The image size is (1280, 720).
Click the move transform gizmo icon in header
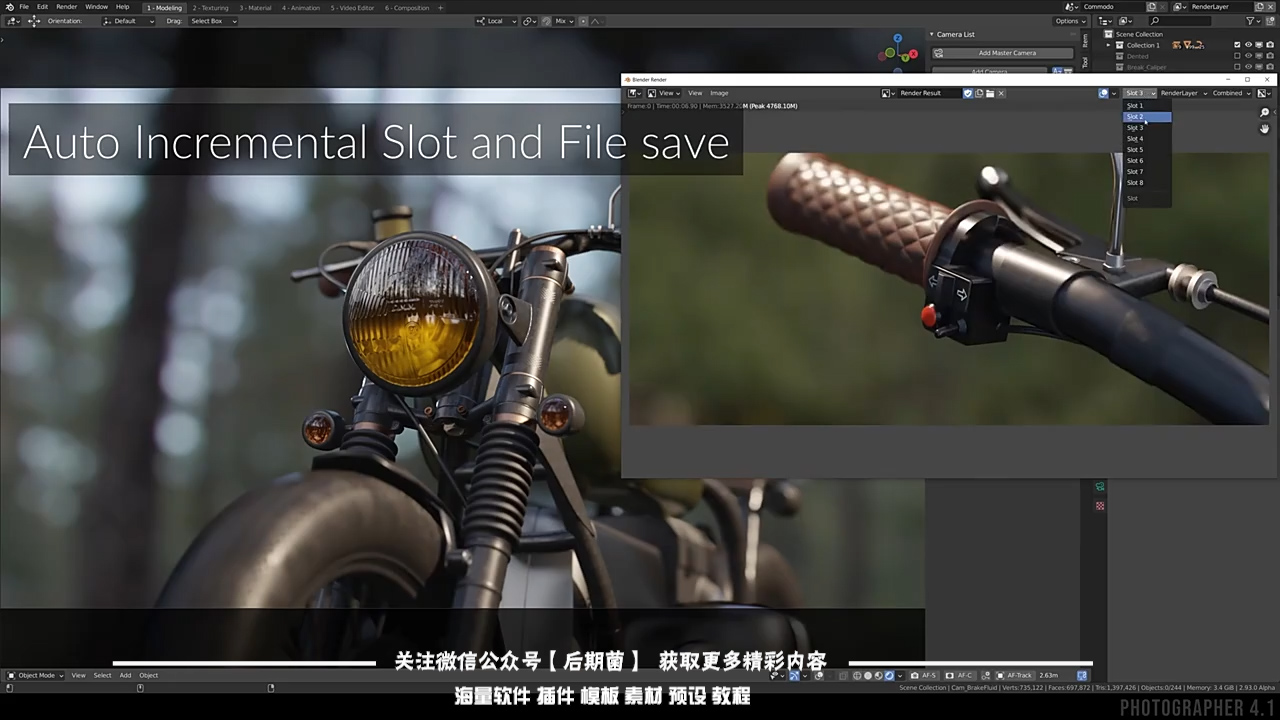34,21
